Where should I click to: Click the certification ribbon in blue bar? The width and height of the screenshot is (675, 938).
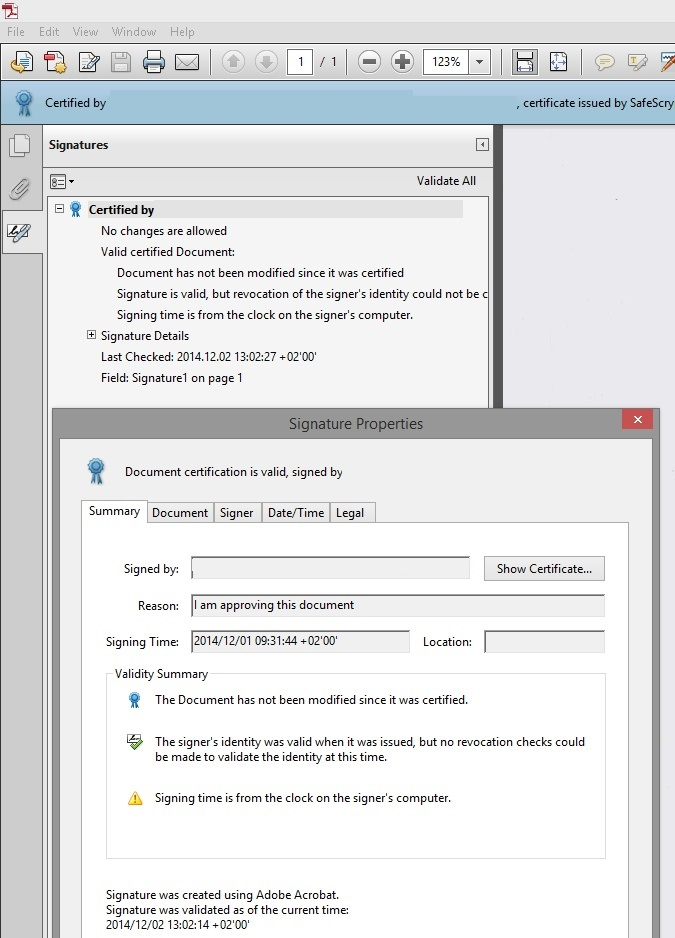(x=24, y=103)
